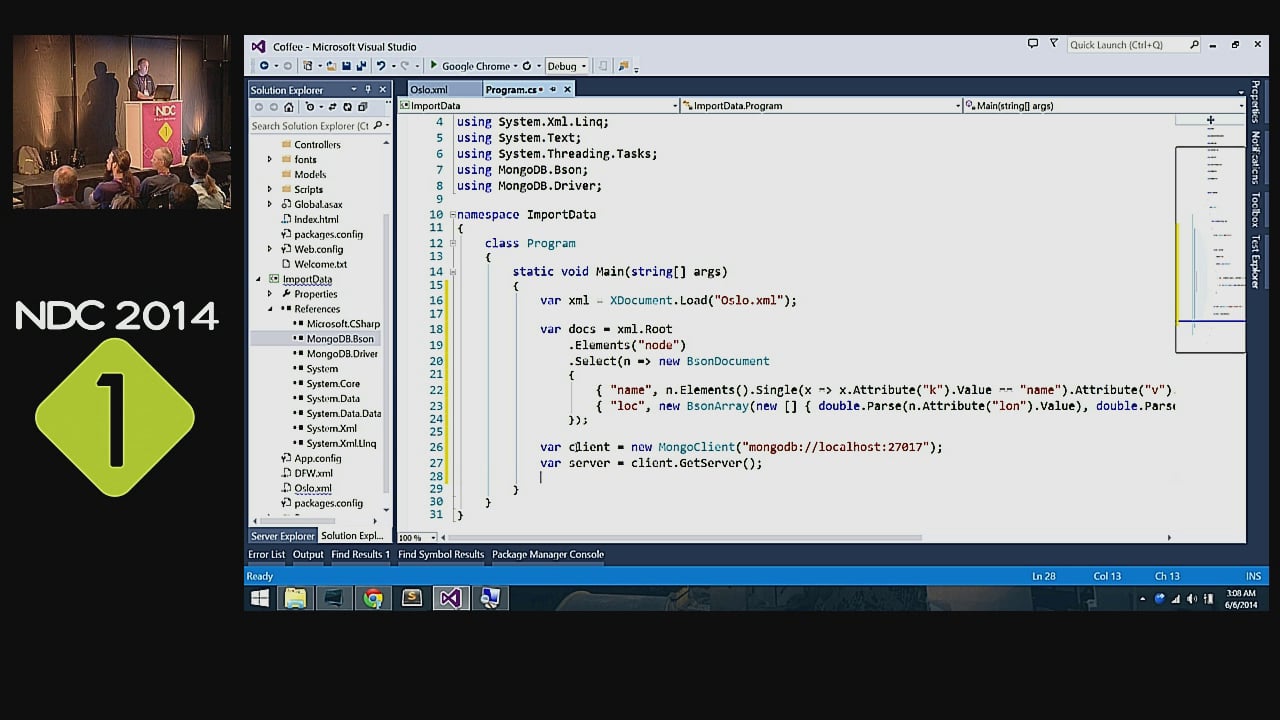Viewport: 1280px width, 720px height.
Task: Save the current file with the Save icon
Action: pyautogui.click(x=346, y=66)
